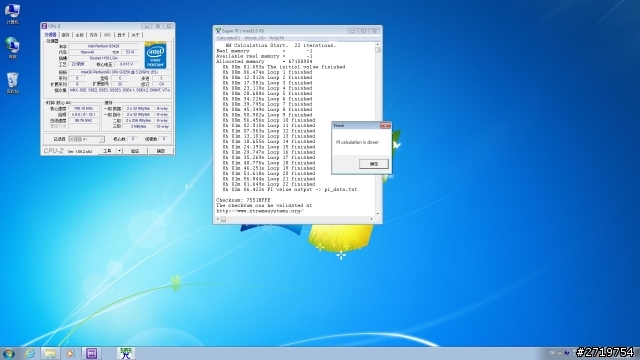The width and height of the screenshot is (640, 360).
Task: Open Windows Media Player taskbar icon
Action: [70, 353]
